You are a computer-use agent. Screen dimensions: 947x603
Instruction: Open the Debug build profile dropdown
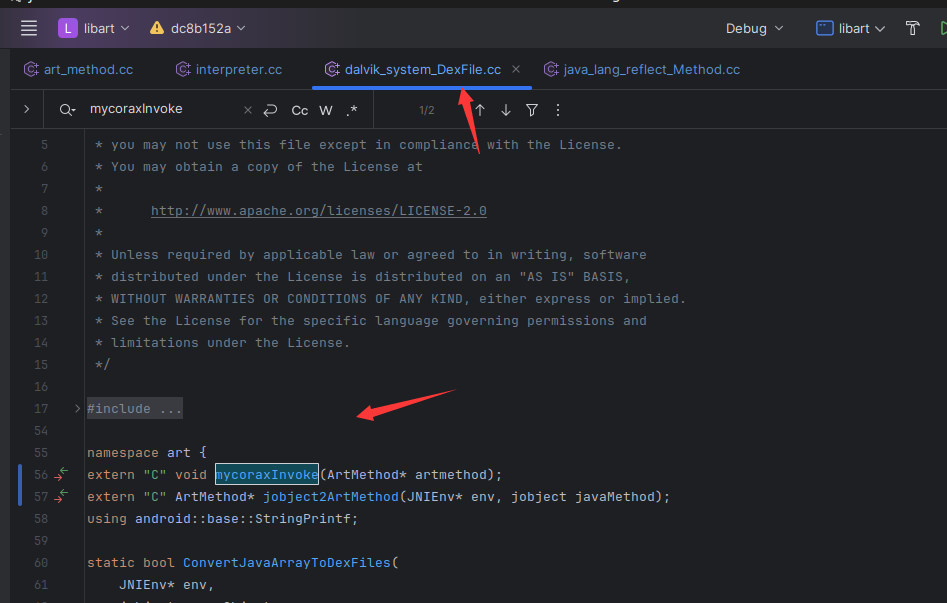[754, 28]
